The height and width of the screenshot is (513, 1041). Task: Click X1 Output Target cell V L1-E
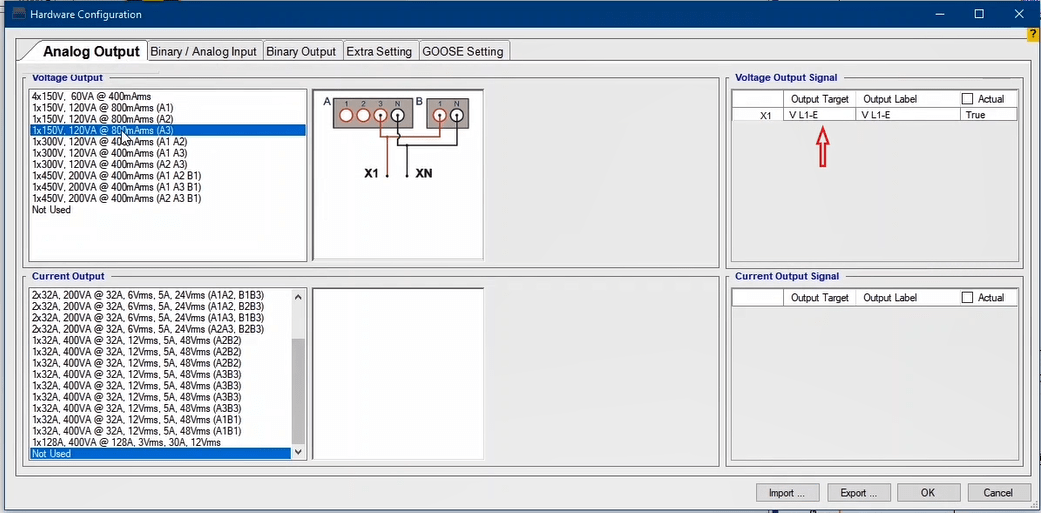tap(819, 116)
